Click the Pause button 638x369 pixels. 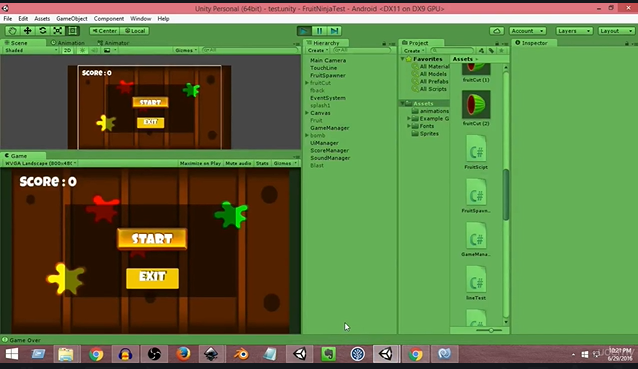click(319, 31)
